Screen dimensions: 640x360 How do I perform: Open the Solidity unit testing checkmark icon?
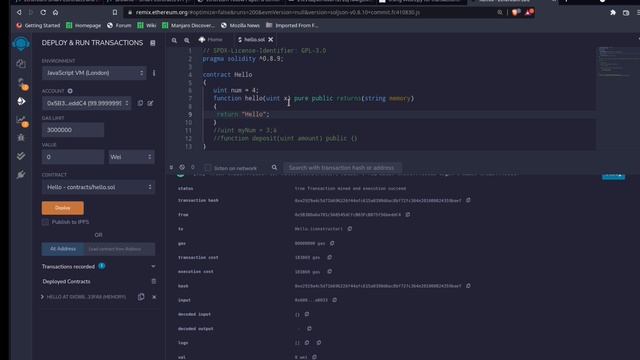click(21, 156)
